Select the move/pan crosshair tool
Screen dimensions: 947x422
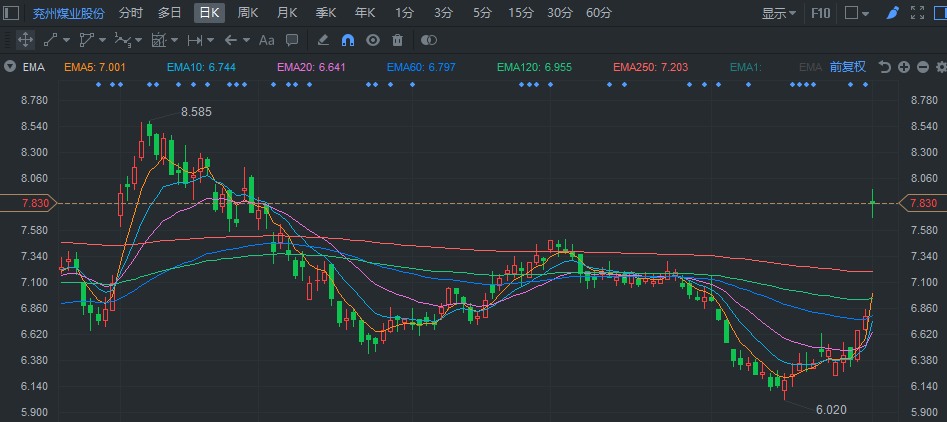[x=25, y=40]
